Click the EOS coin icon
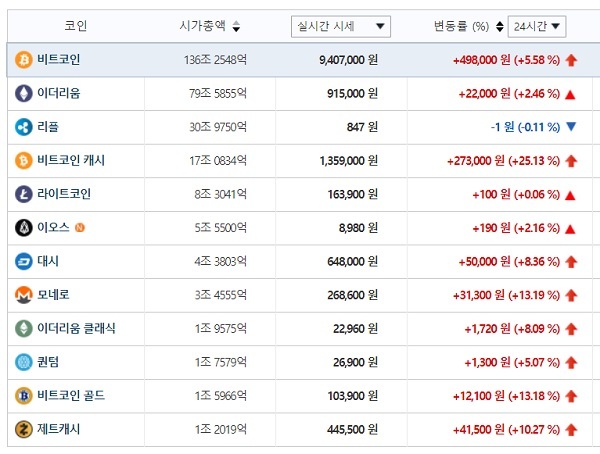The height and width of the screenshot is (454, 600). click(x=23, y=228)
